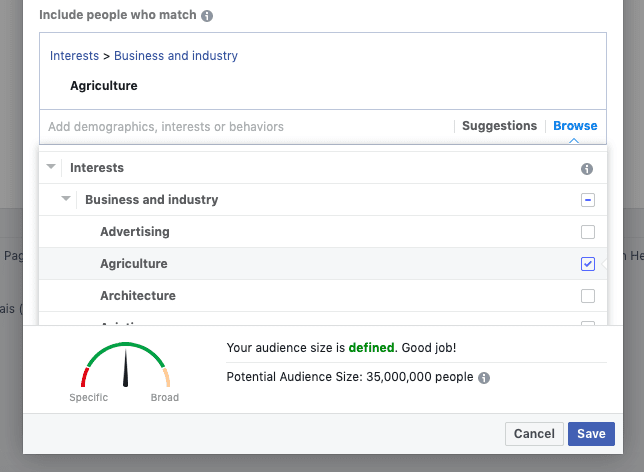Click the 'Specific' gauge label

pos(89,397)
